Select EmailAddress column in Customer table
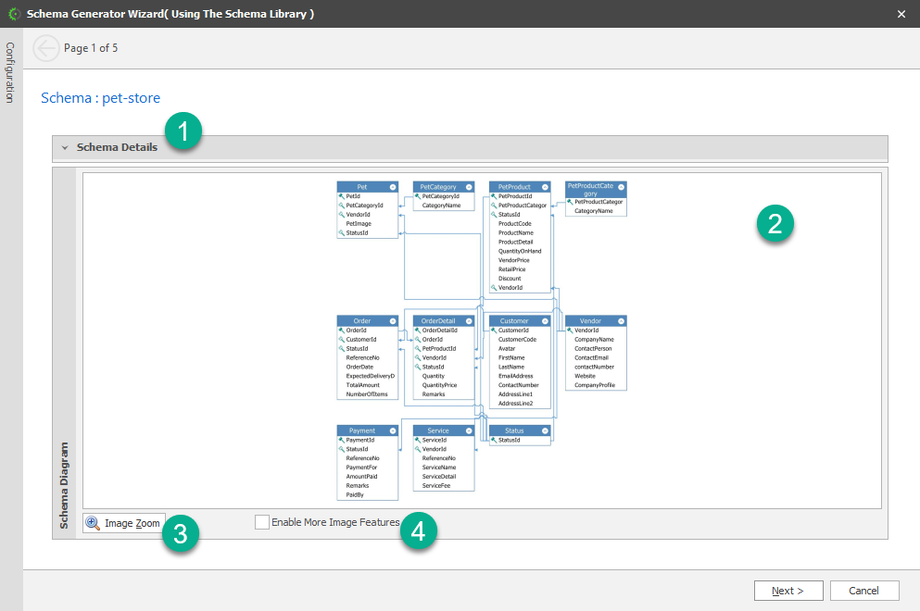This screenshot has height=611, width=920. pyautogui.click(x=516, y=376)
